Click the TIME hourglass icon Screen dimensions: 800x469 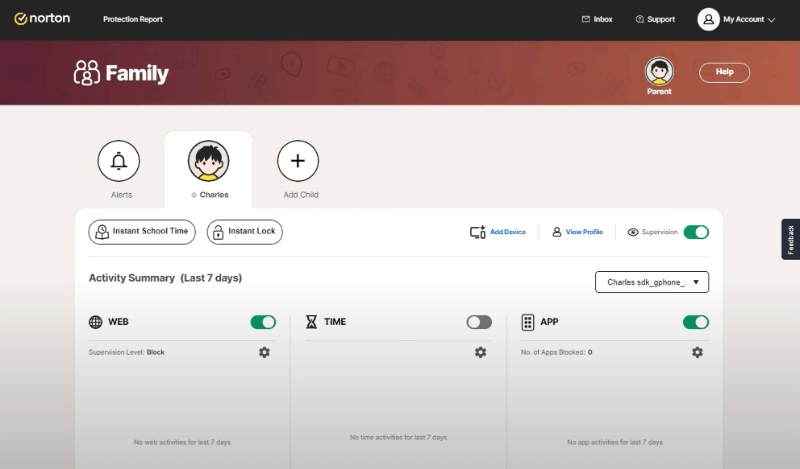311,322
